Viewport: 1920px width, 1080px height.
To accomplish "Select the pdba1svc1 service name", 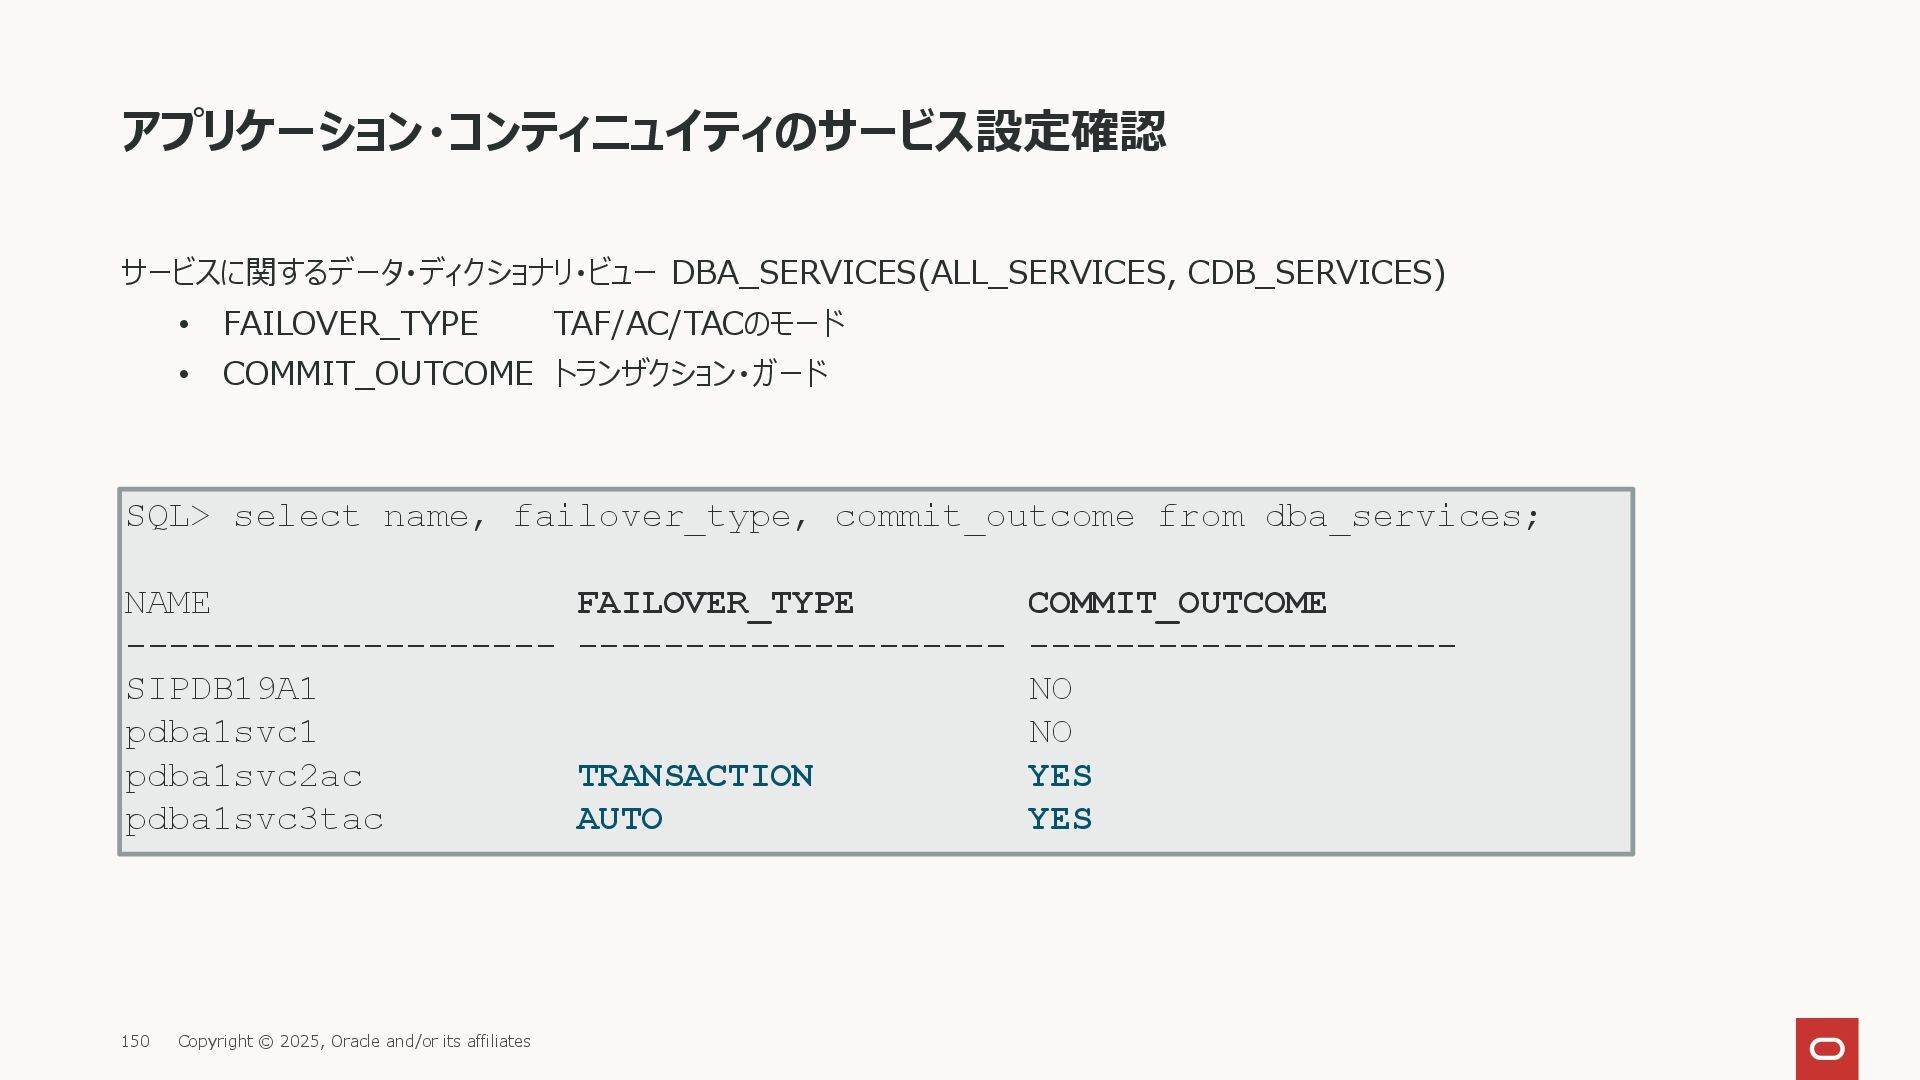I will click(x=221, y=733).
